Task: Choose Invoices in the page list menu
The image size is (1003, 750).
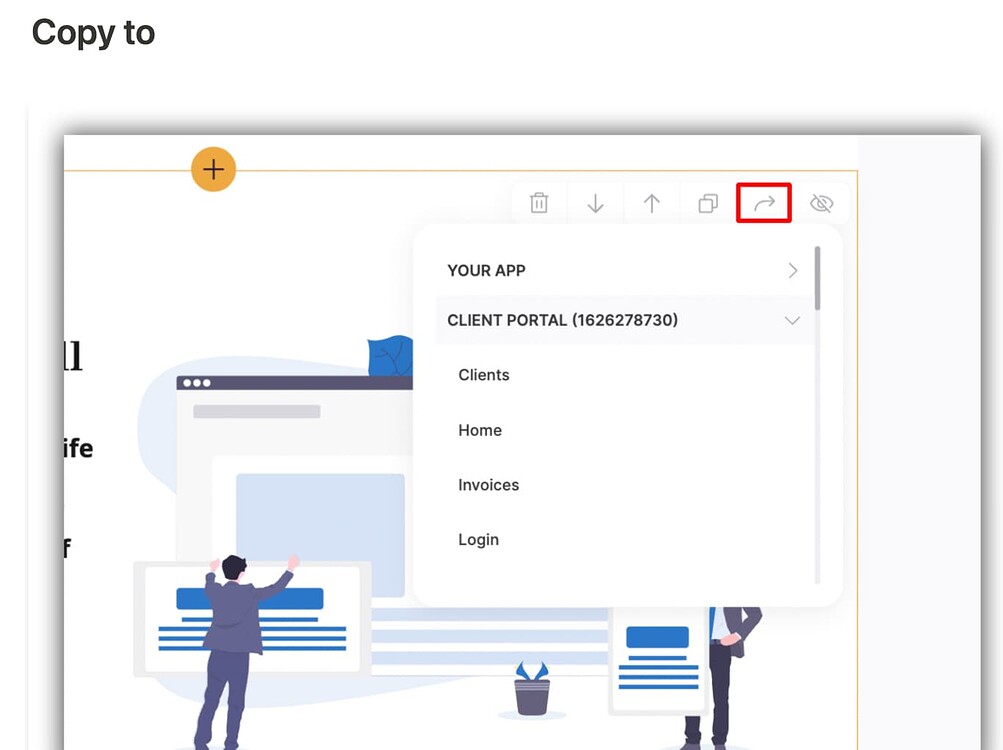Action: click(x=488, y=484)
